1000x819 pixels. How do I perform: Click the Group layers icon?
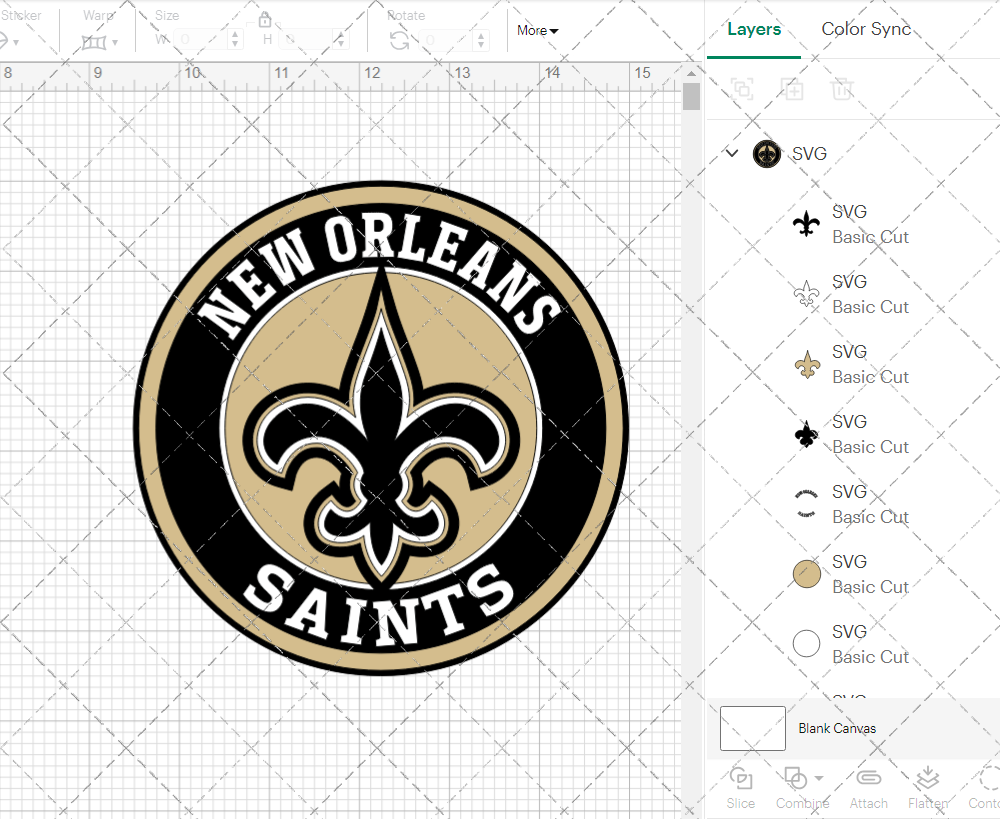point(742,89)
